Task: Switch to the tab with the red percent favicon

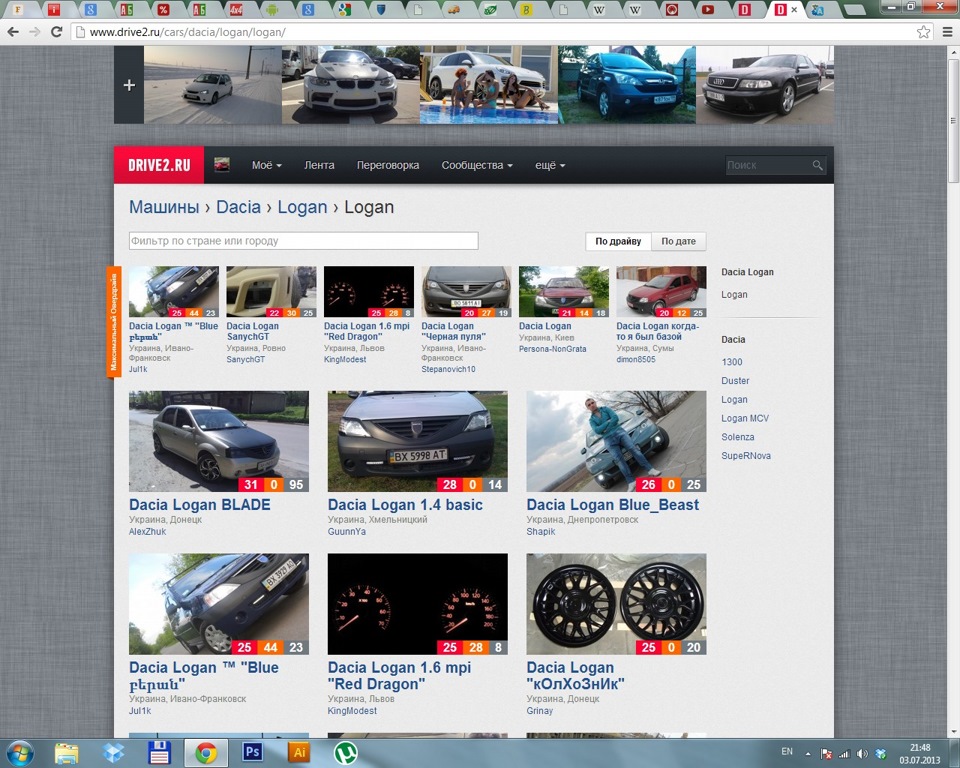Action: coord(163,10)
